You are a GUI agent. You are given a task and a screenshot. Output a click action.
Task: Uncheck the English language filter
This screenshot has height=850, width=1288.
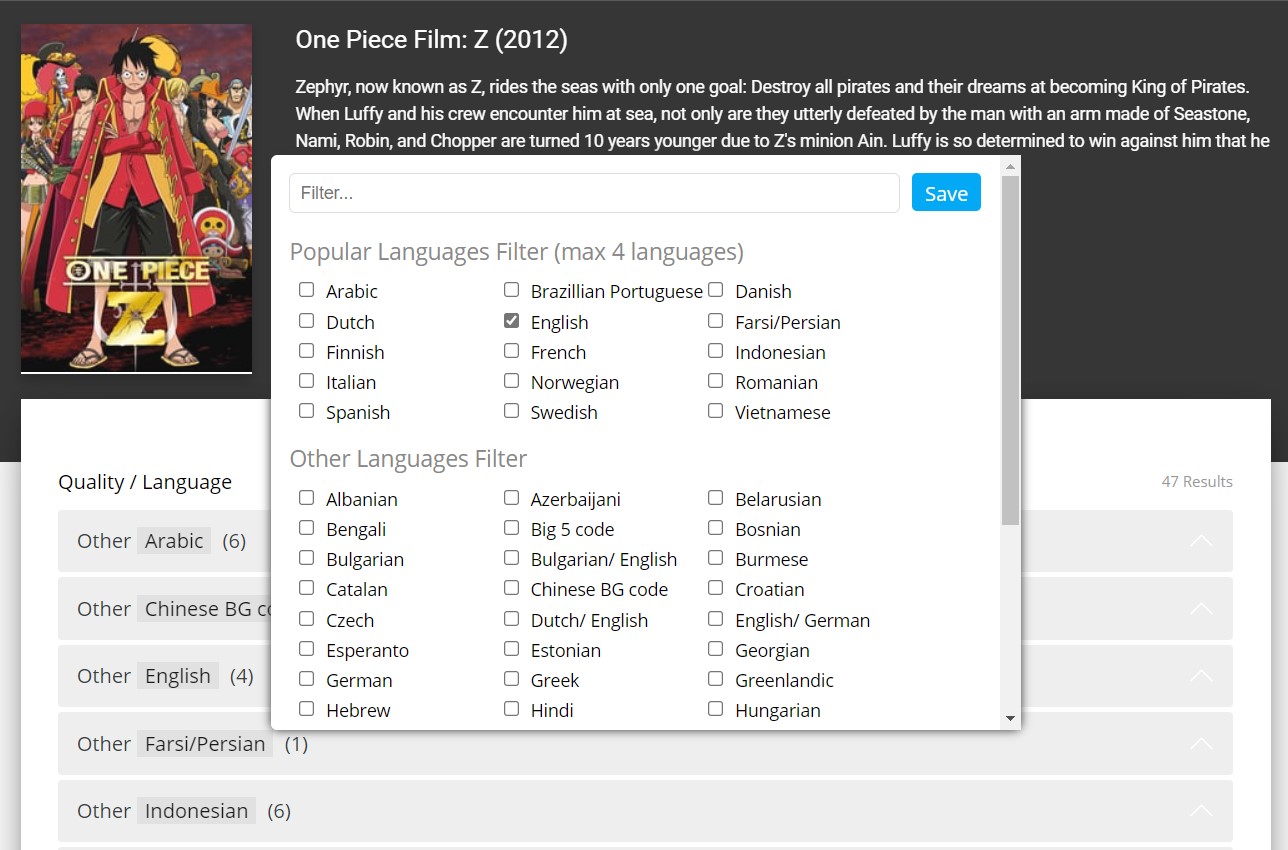pyautogui.click(x=511, y=320)
